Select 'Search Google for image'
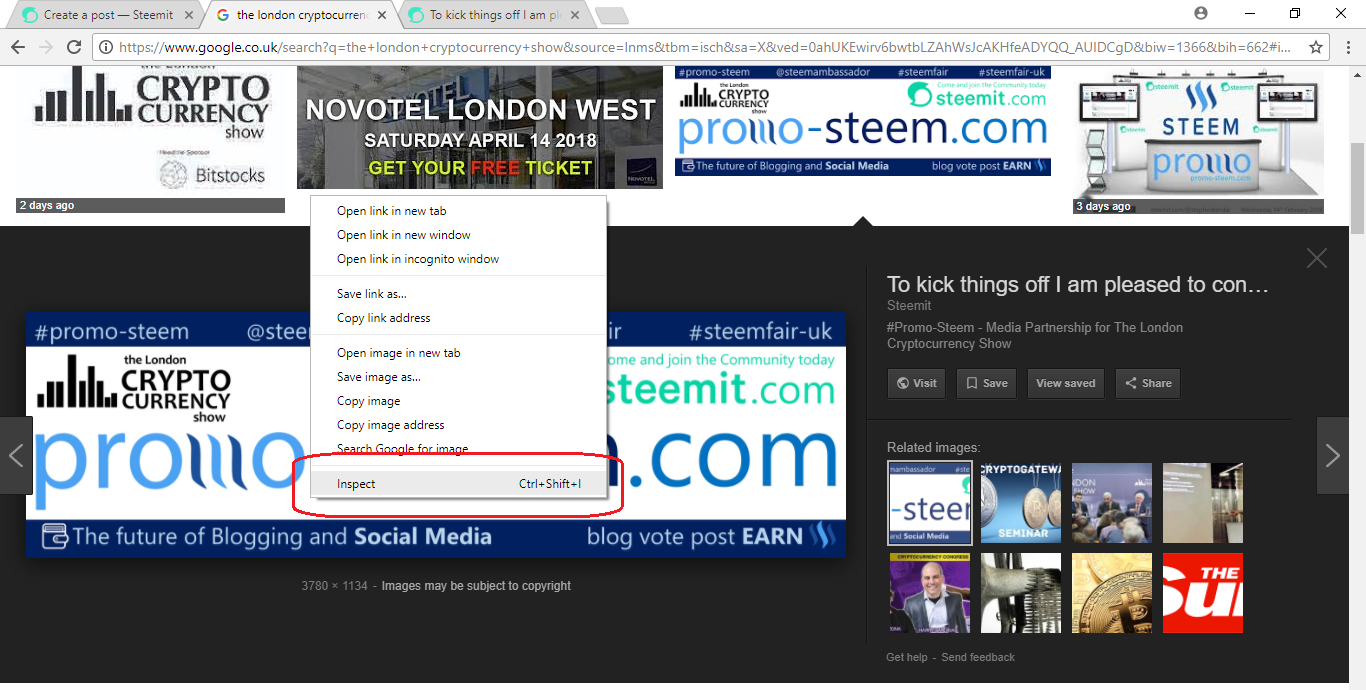 pos(458,449)
